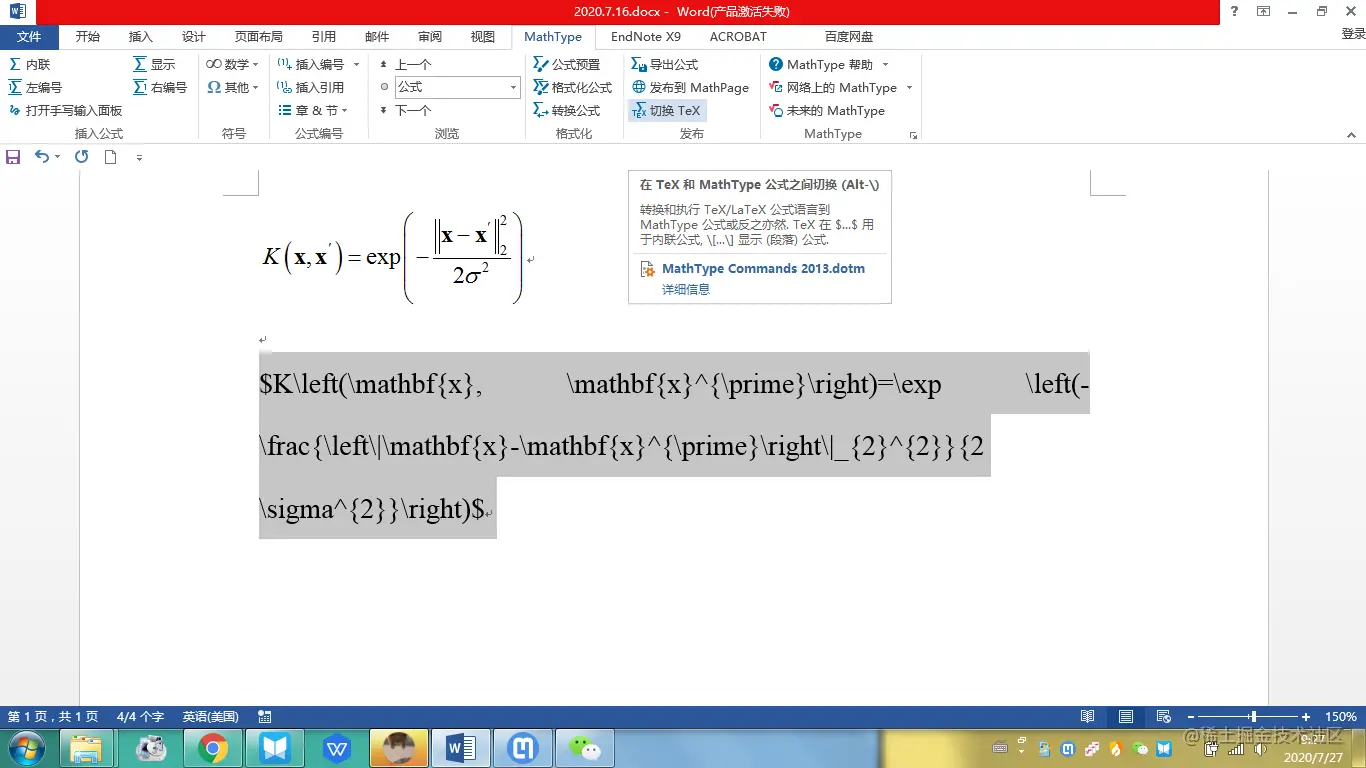Image resolution: width=1366 pixels, height=768 pixels.
Task: Click the language indicator 英语(美国)
Action: tap(210, 717)
